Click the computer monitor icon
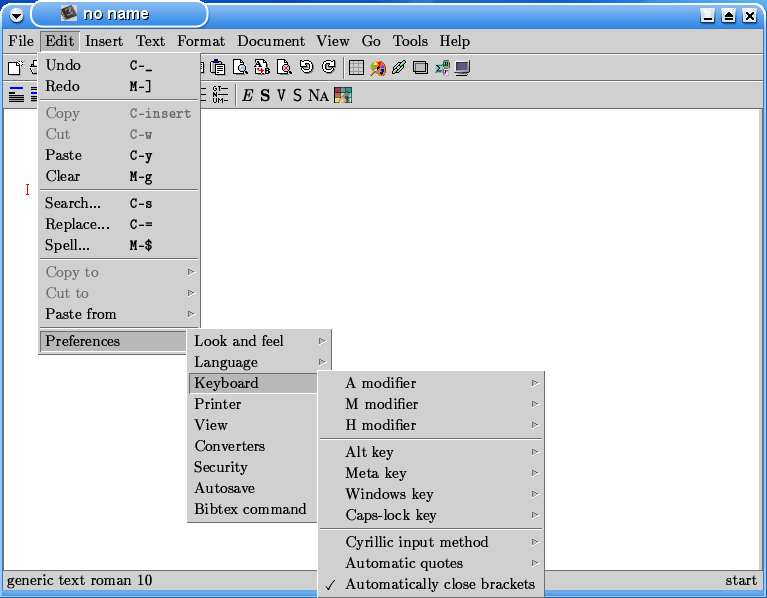 (462, 67)
